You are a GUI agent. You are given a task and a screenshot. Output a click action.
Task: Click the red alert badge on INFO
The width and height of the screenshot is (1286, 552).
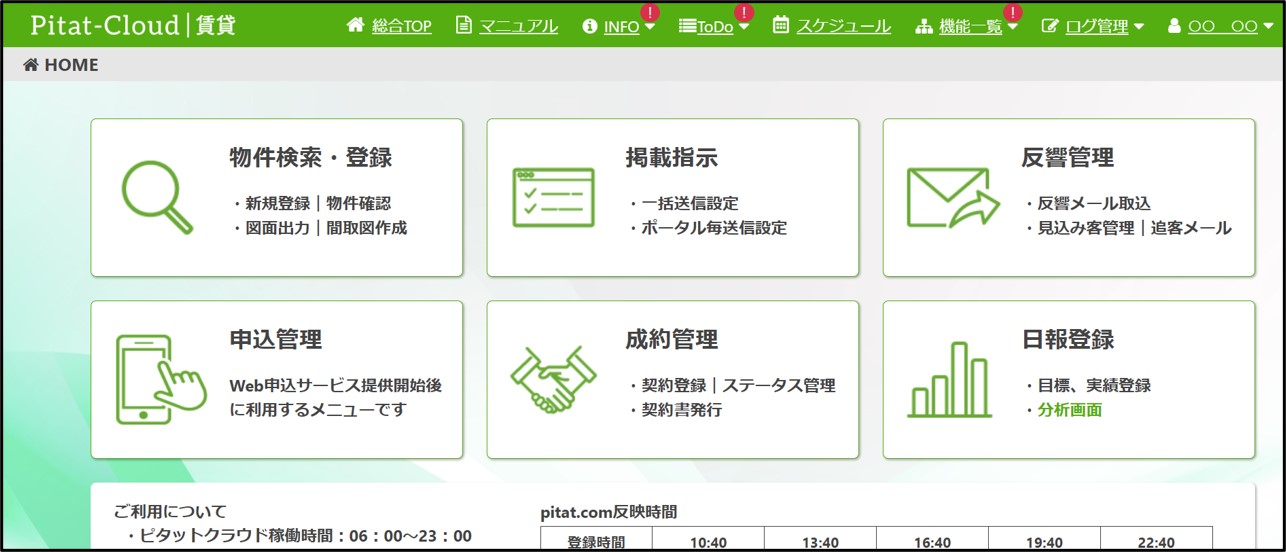coord(650,12)
